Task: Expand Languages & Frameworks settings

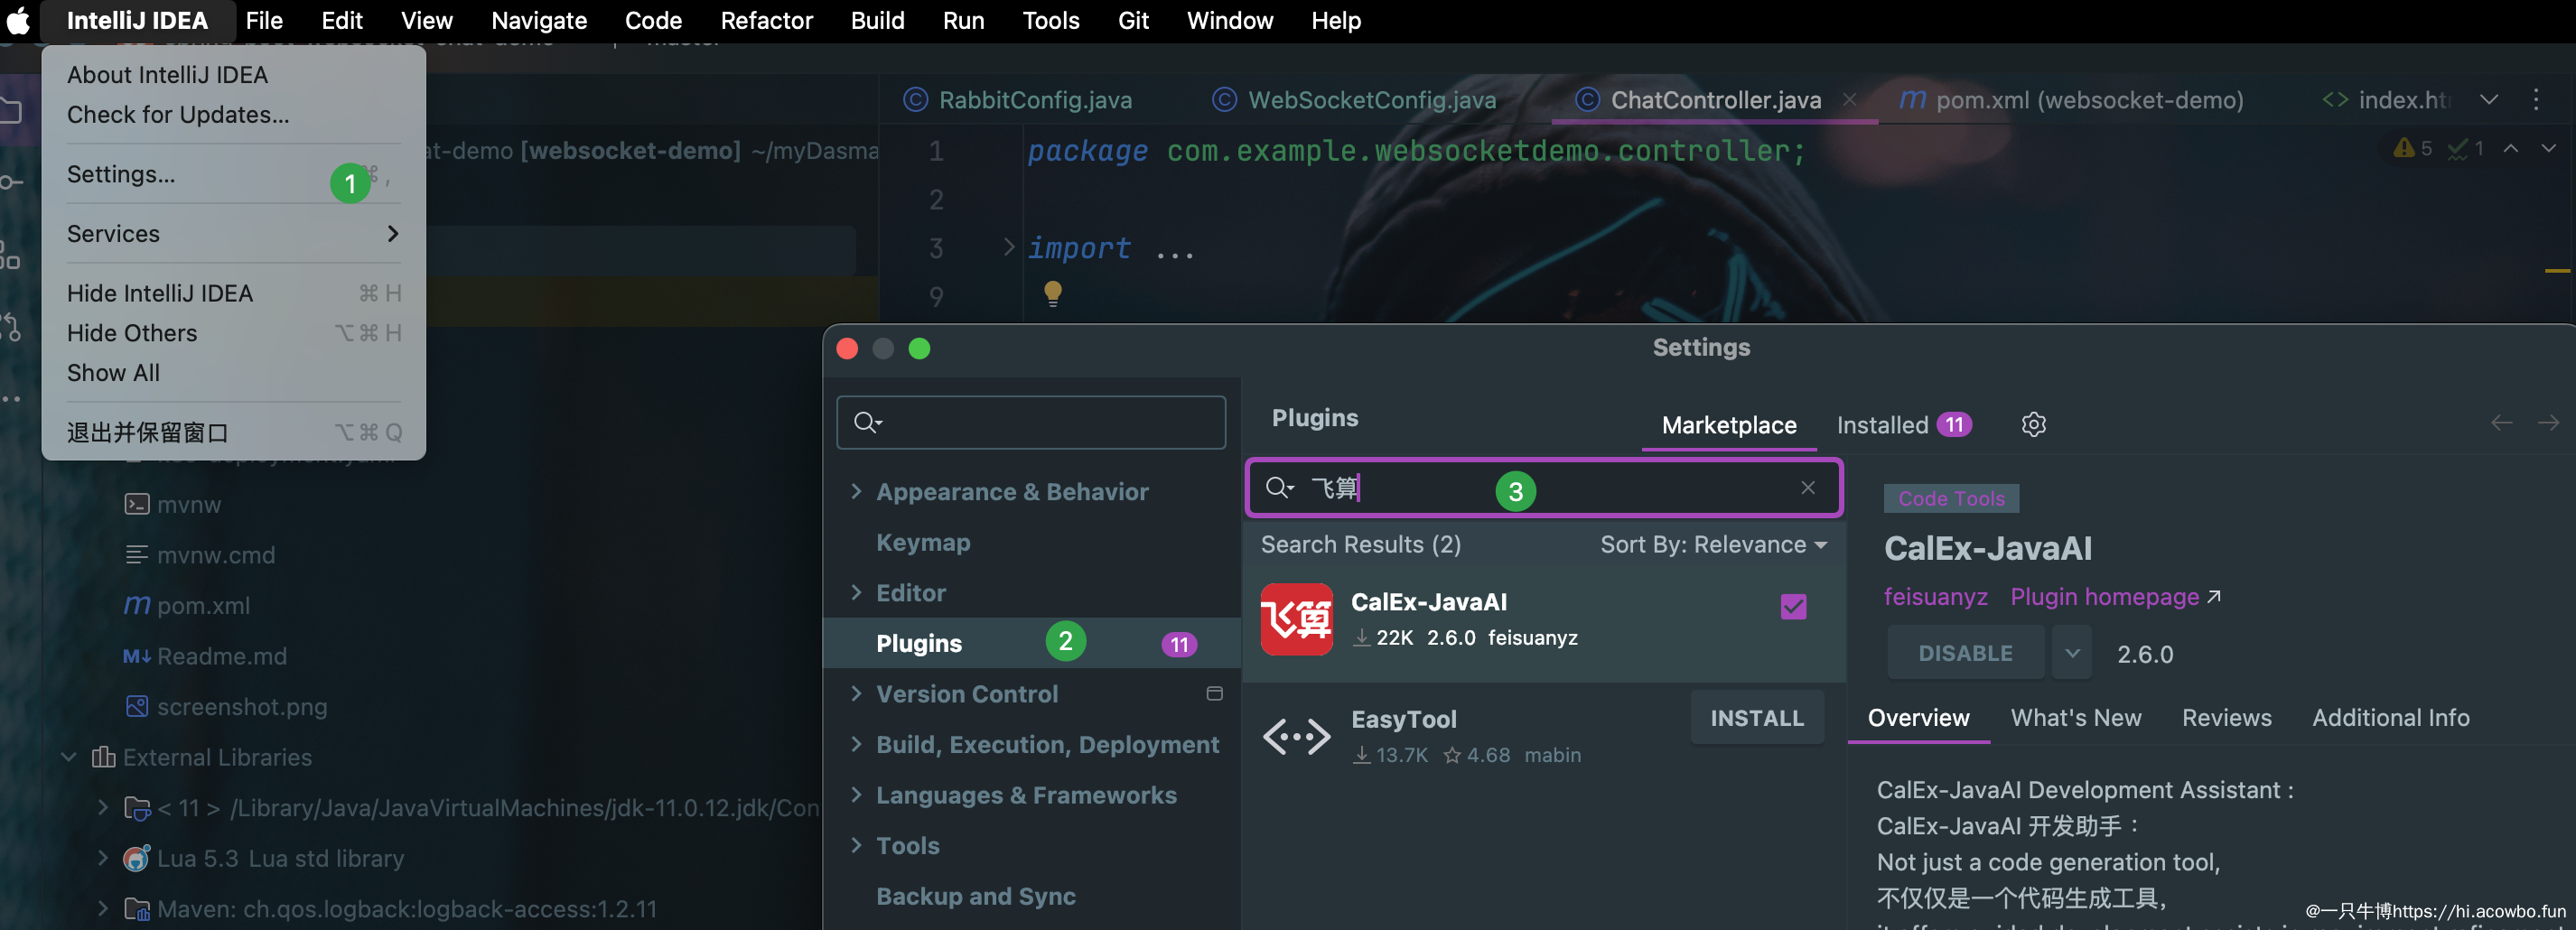Action: pyautogui.click(x=856, y=795)
